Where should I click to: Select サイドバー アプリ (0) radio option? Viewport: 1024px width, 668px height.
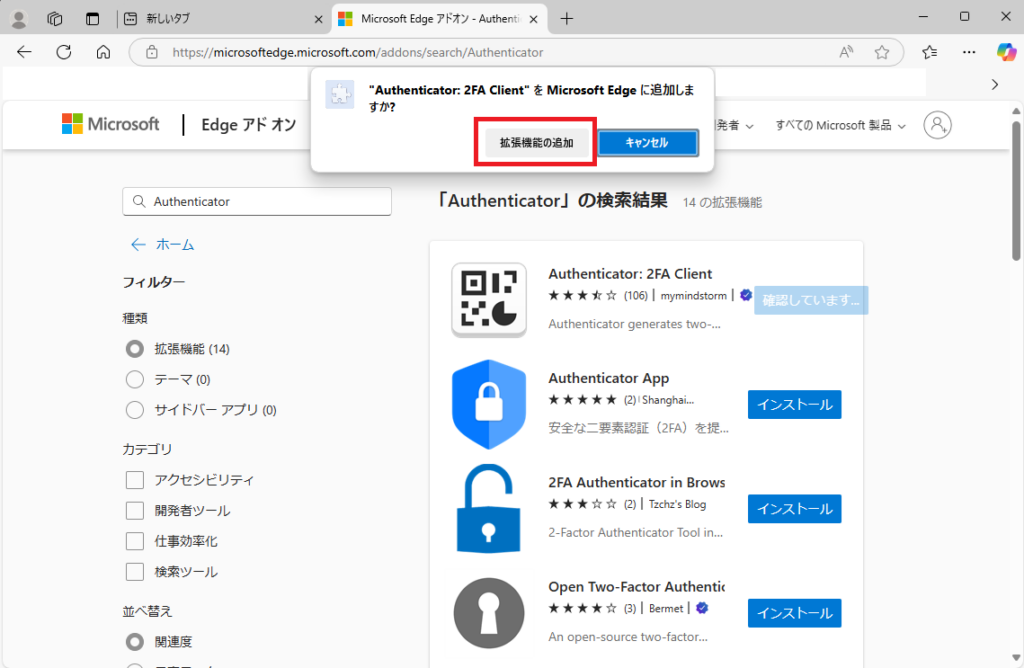pos(135,410)
